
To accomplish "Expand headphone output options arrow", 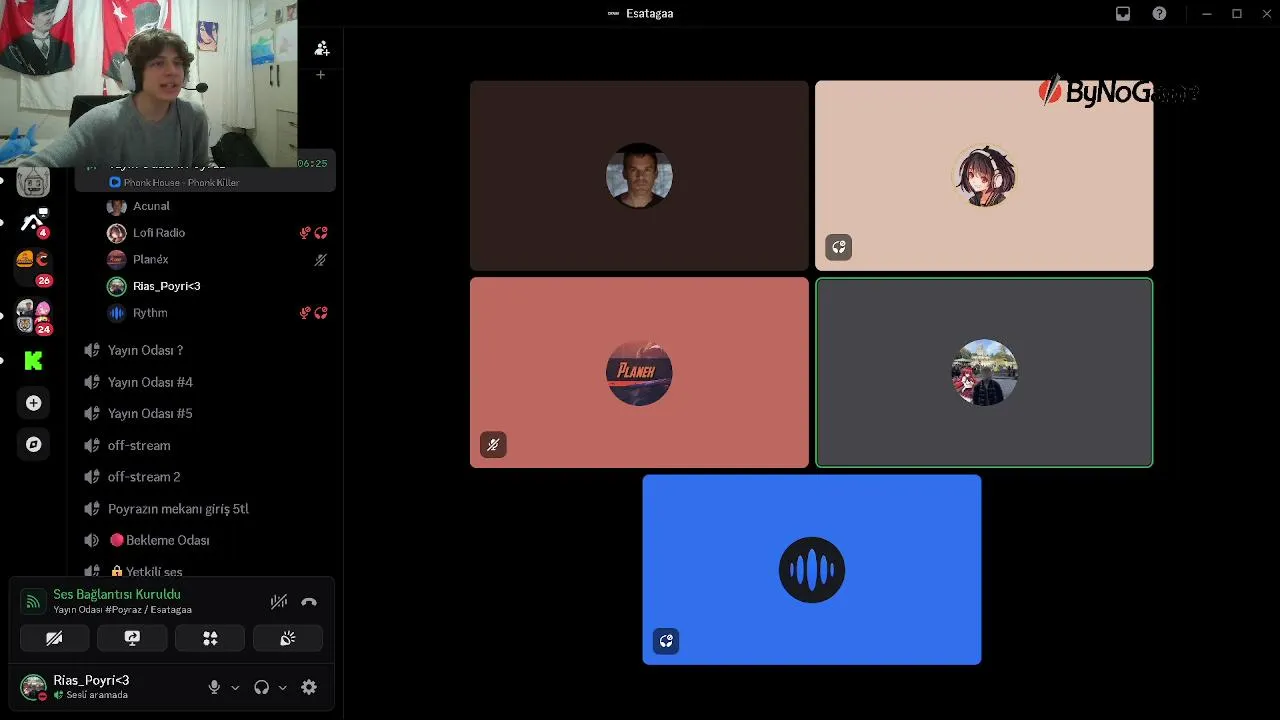I will pos(282,688).
